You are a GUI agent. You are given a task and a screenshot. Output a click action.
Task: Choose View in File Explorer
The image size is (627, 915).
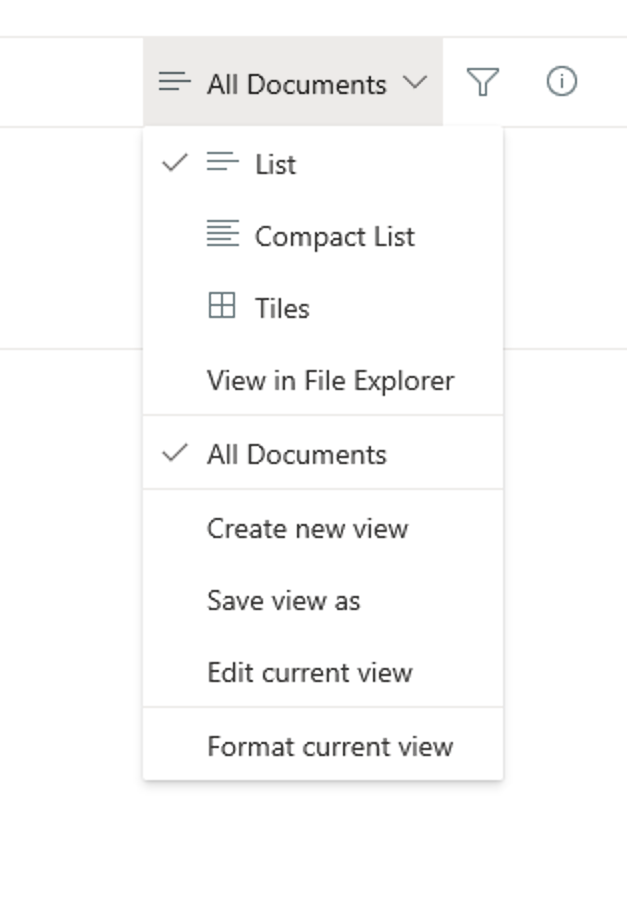(323, 380)
